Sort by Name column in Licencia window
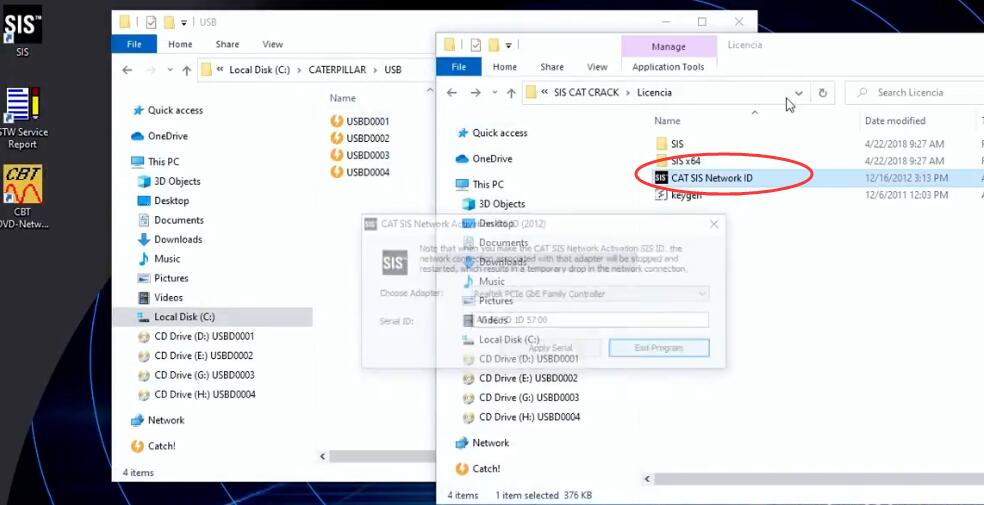This screenshot has width=984, height=505. [667, 121]
